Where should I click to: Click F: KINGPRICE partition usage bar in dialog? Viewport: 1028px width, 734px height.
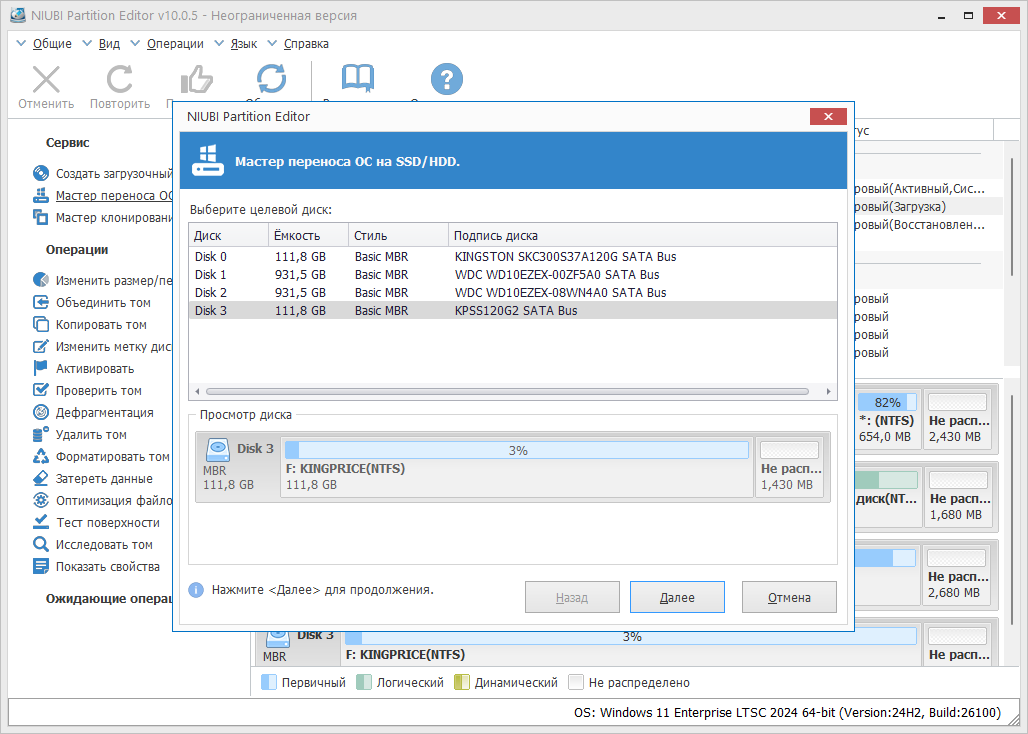pyautogui.click(x=517, y=450)
